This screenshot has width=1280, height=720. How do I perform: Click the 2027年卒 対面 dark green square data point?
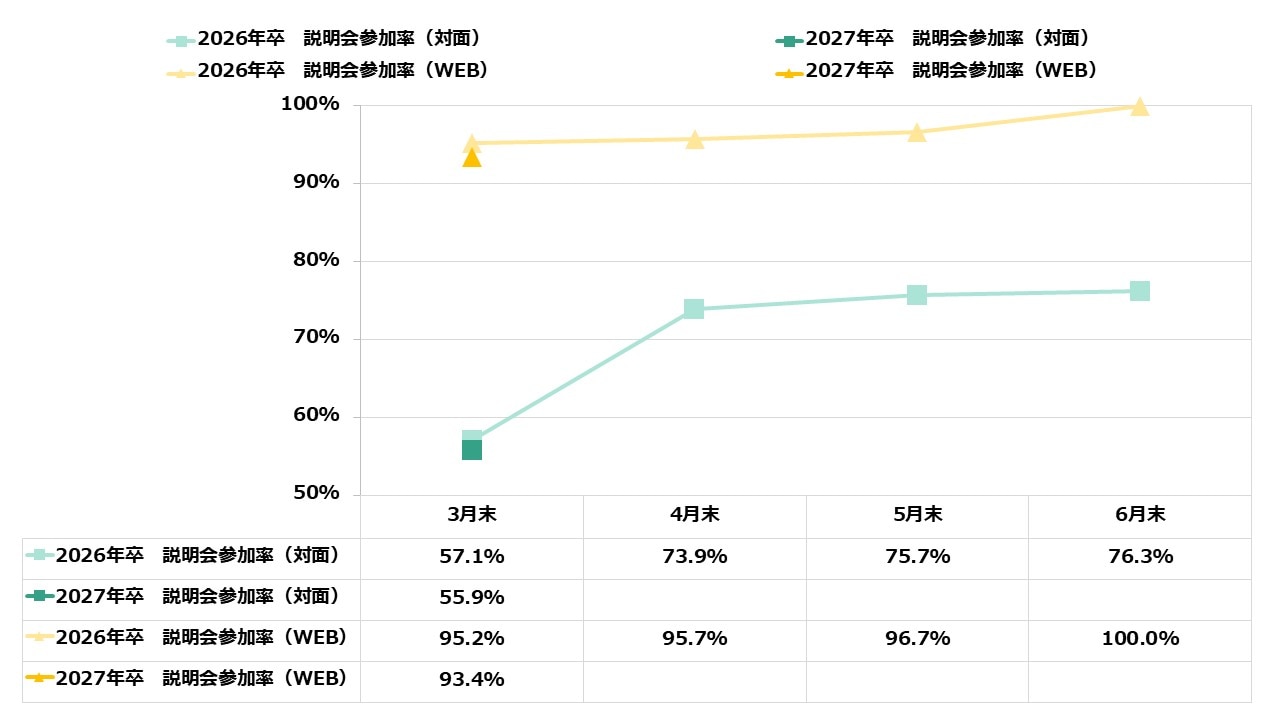pos(472,450)
